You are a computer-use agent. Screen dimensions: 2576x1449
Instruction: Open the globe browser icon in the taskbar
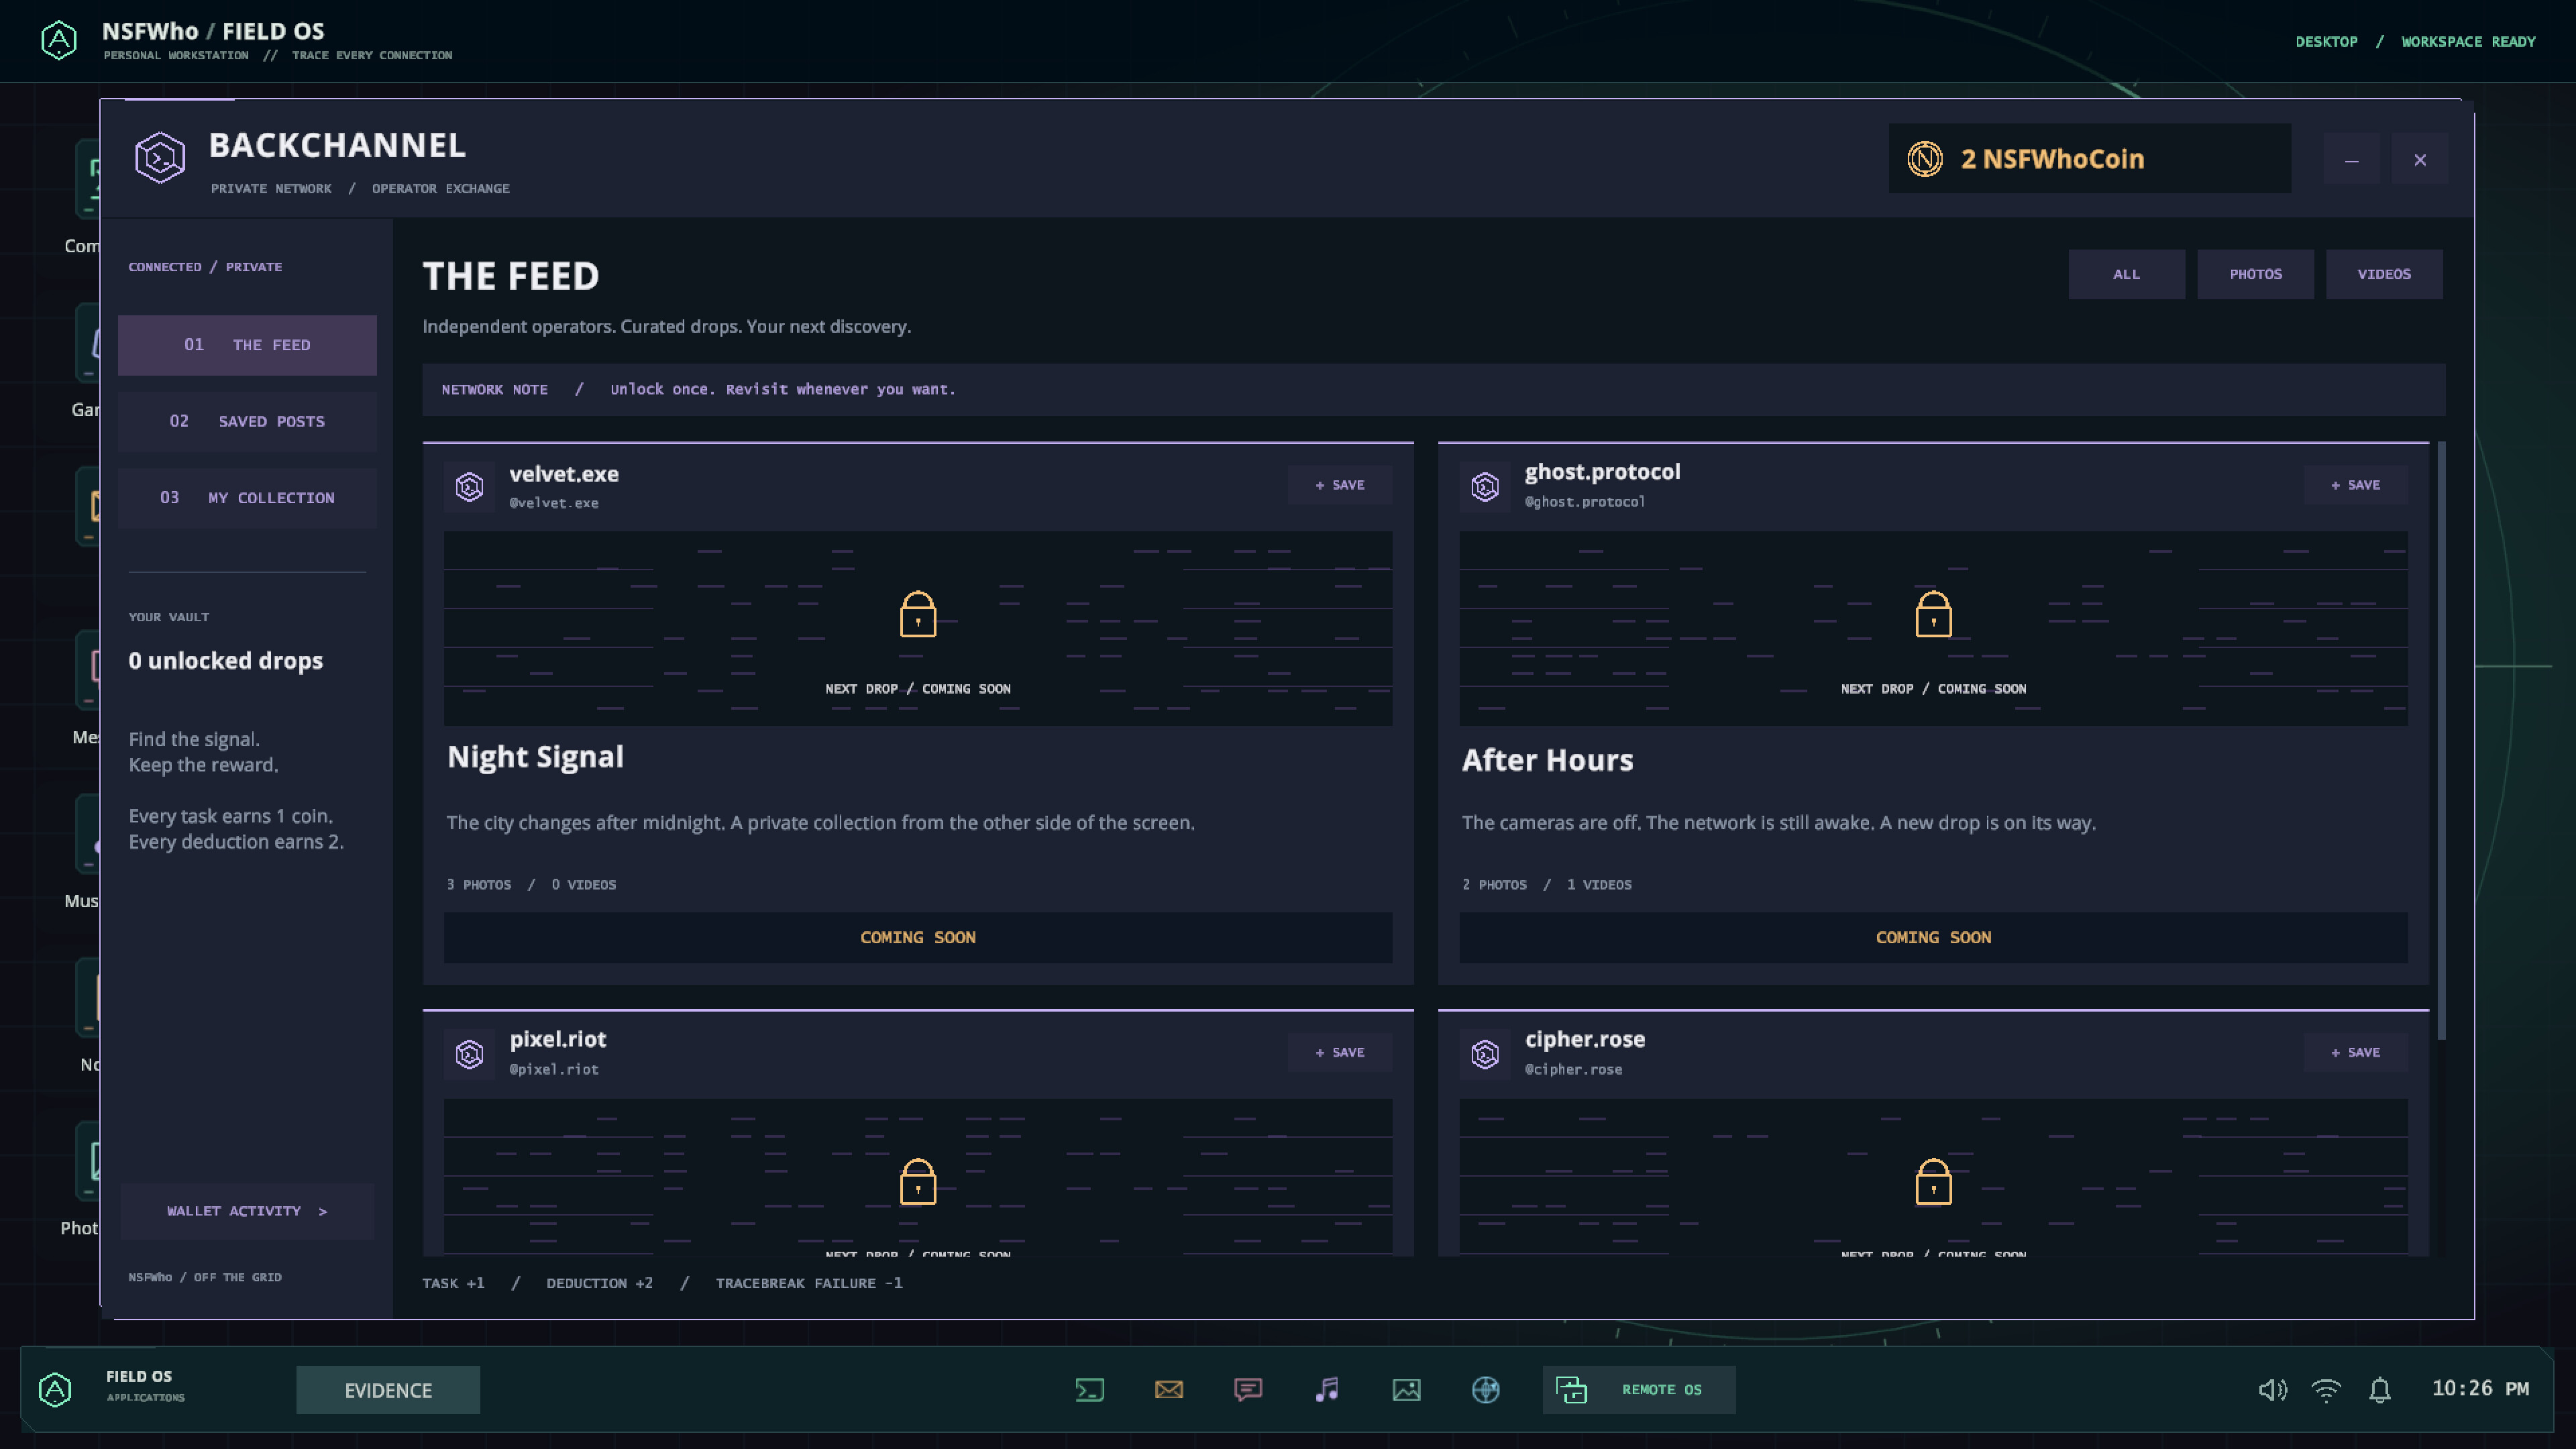pyautogui.click(x=1485, y=1390)
